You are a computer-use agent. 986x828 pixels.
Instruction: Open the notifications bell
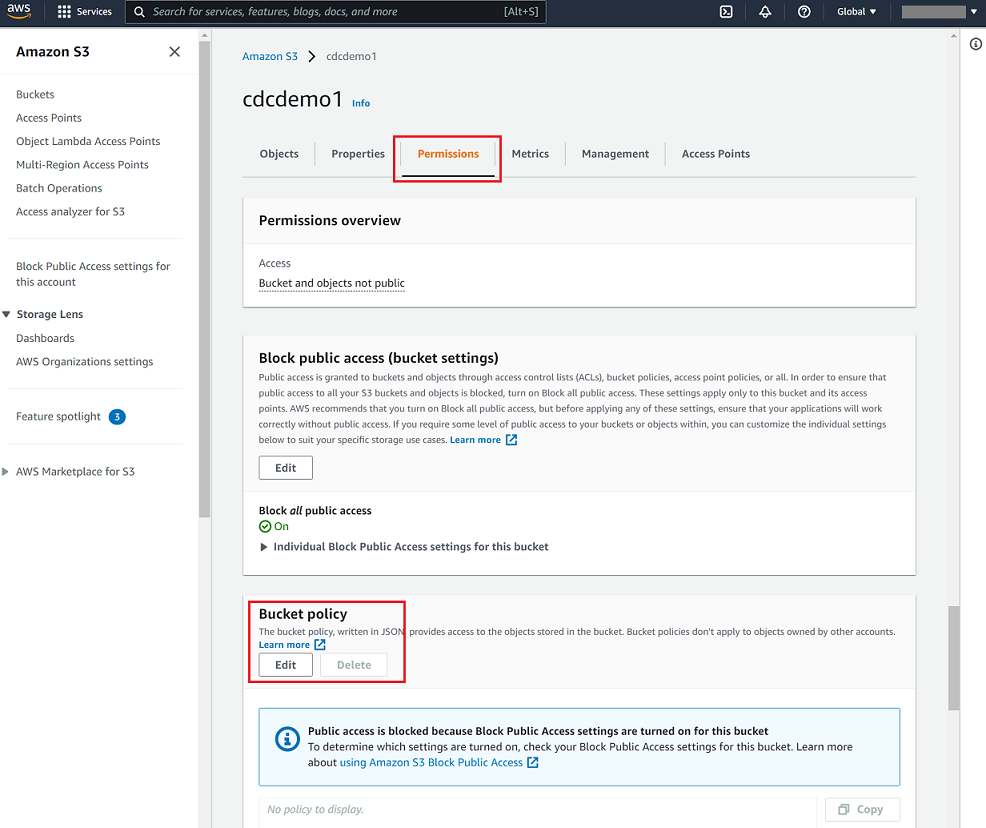click(x=765, y=12)
